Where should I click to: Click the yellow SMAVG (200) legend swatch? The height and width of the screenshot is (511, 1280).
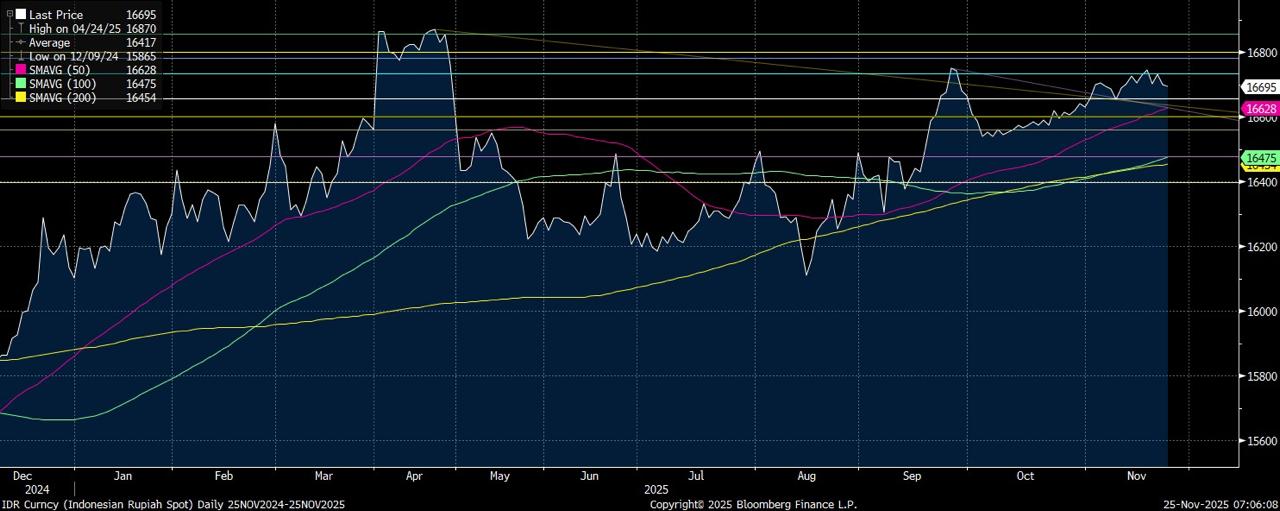[21, 98]
